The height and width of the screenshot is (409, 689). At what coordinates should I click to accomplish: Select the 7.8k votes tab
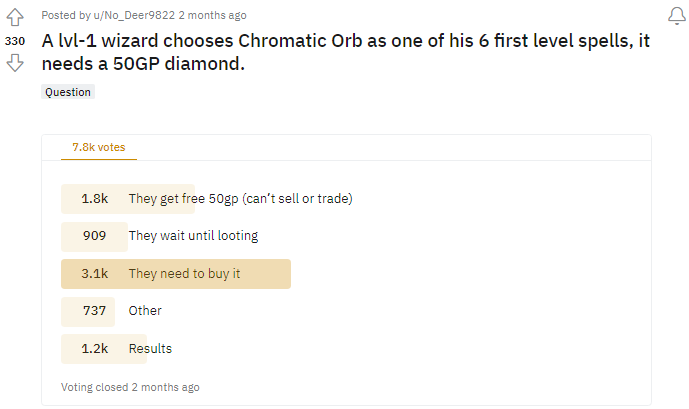(x=98, y=147)
